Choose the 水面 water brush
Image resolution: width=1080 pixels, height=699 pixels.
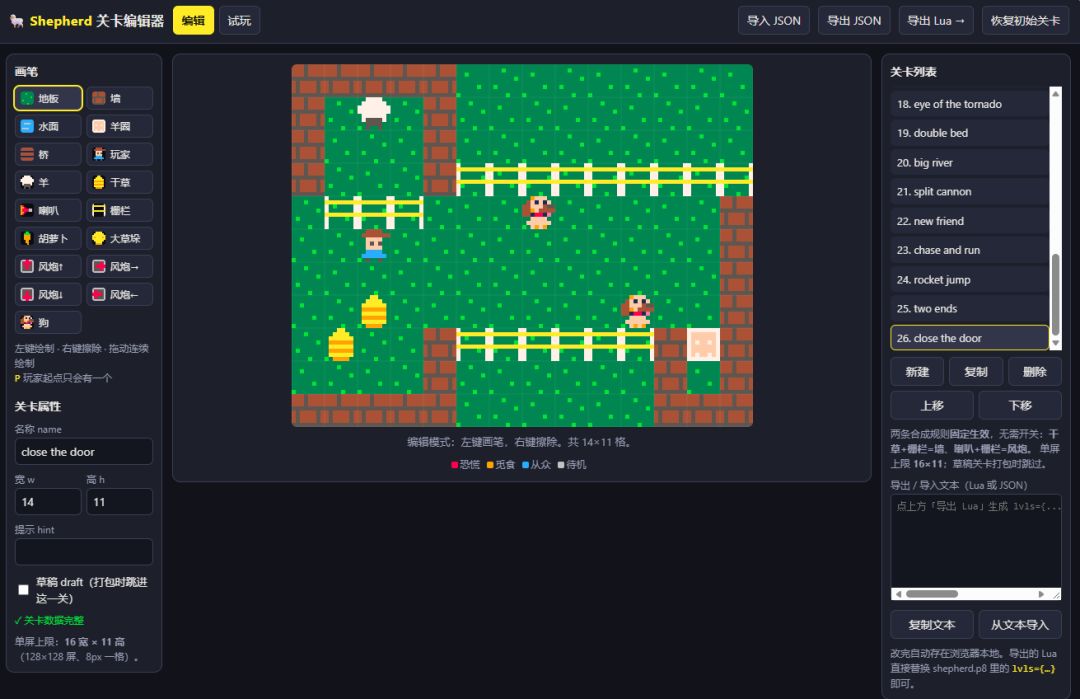(48, 127)
